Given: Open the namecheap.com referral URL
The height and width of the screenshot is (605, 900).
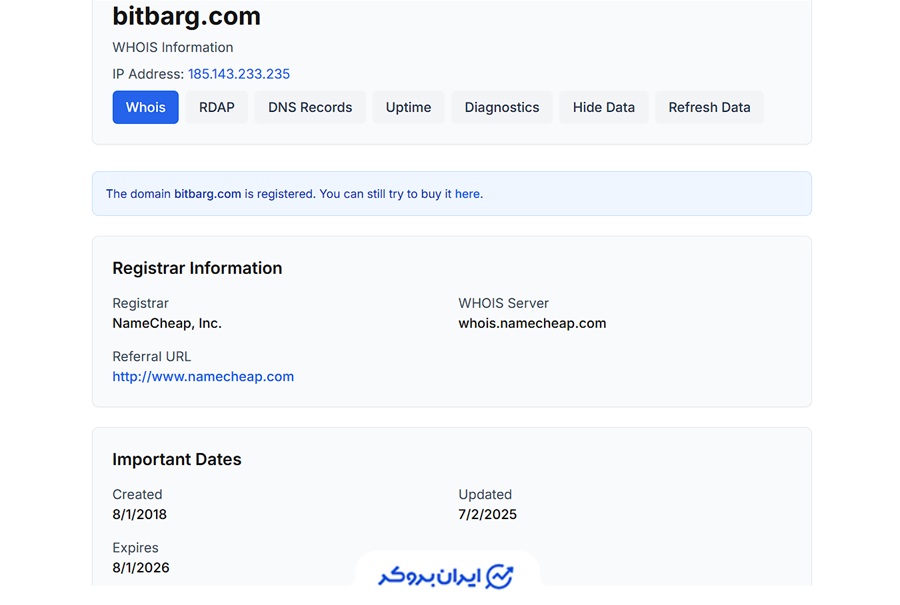Looking at the screenshot, I should point(203,377).
